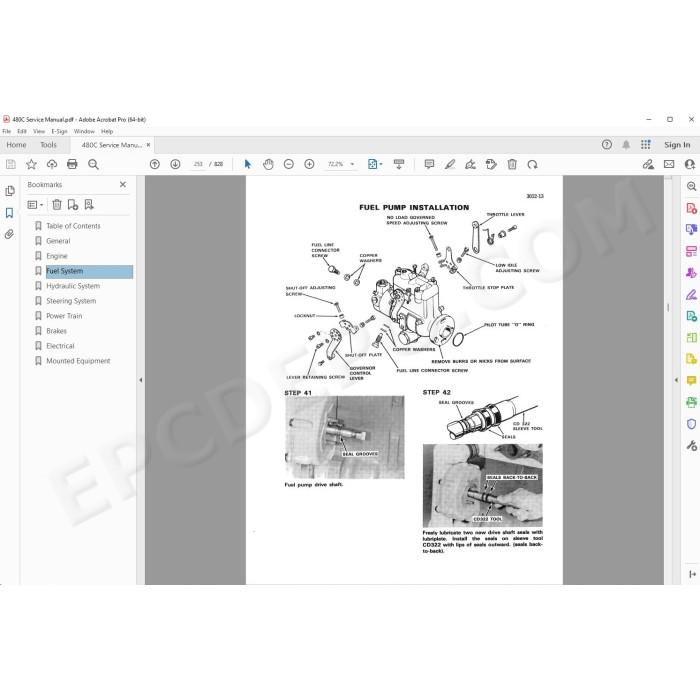This screenshot has height=700, width=700.
Task: Collapse the right tools pane arrow
Action: pyautogui.click(x=676, y=380)
